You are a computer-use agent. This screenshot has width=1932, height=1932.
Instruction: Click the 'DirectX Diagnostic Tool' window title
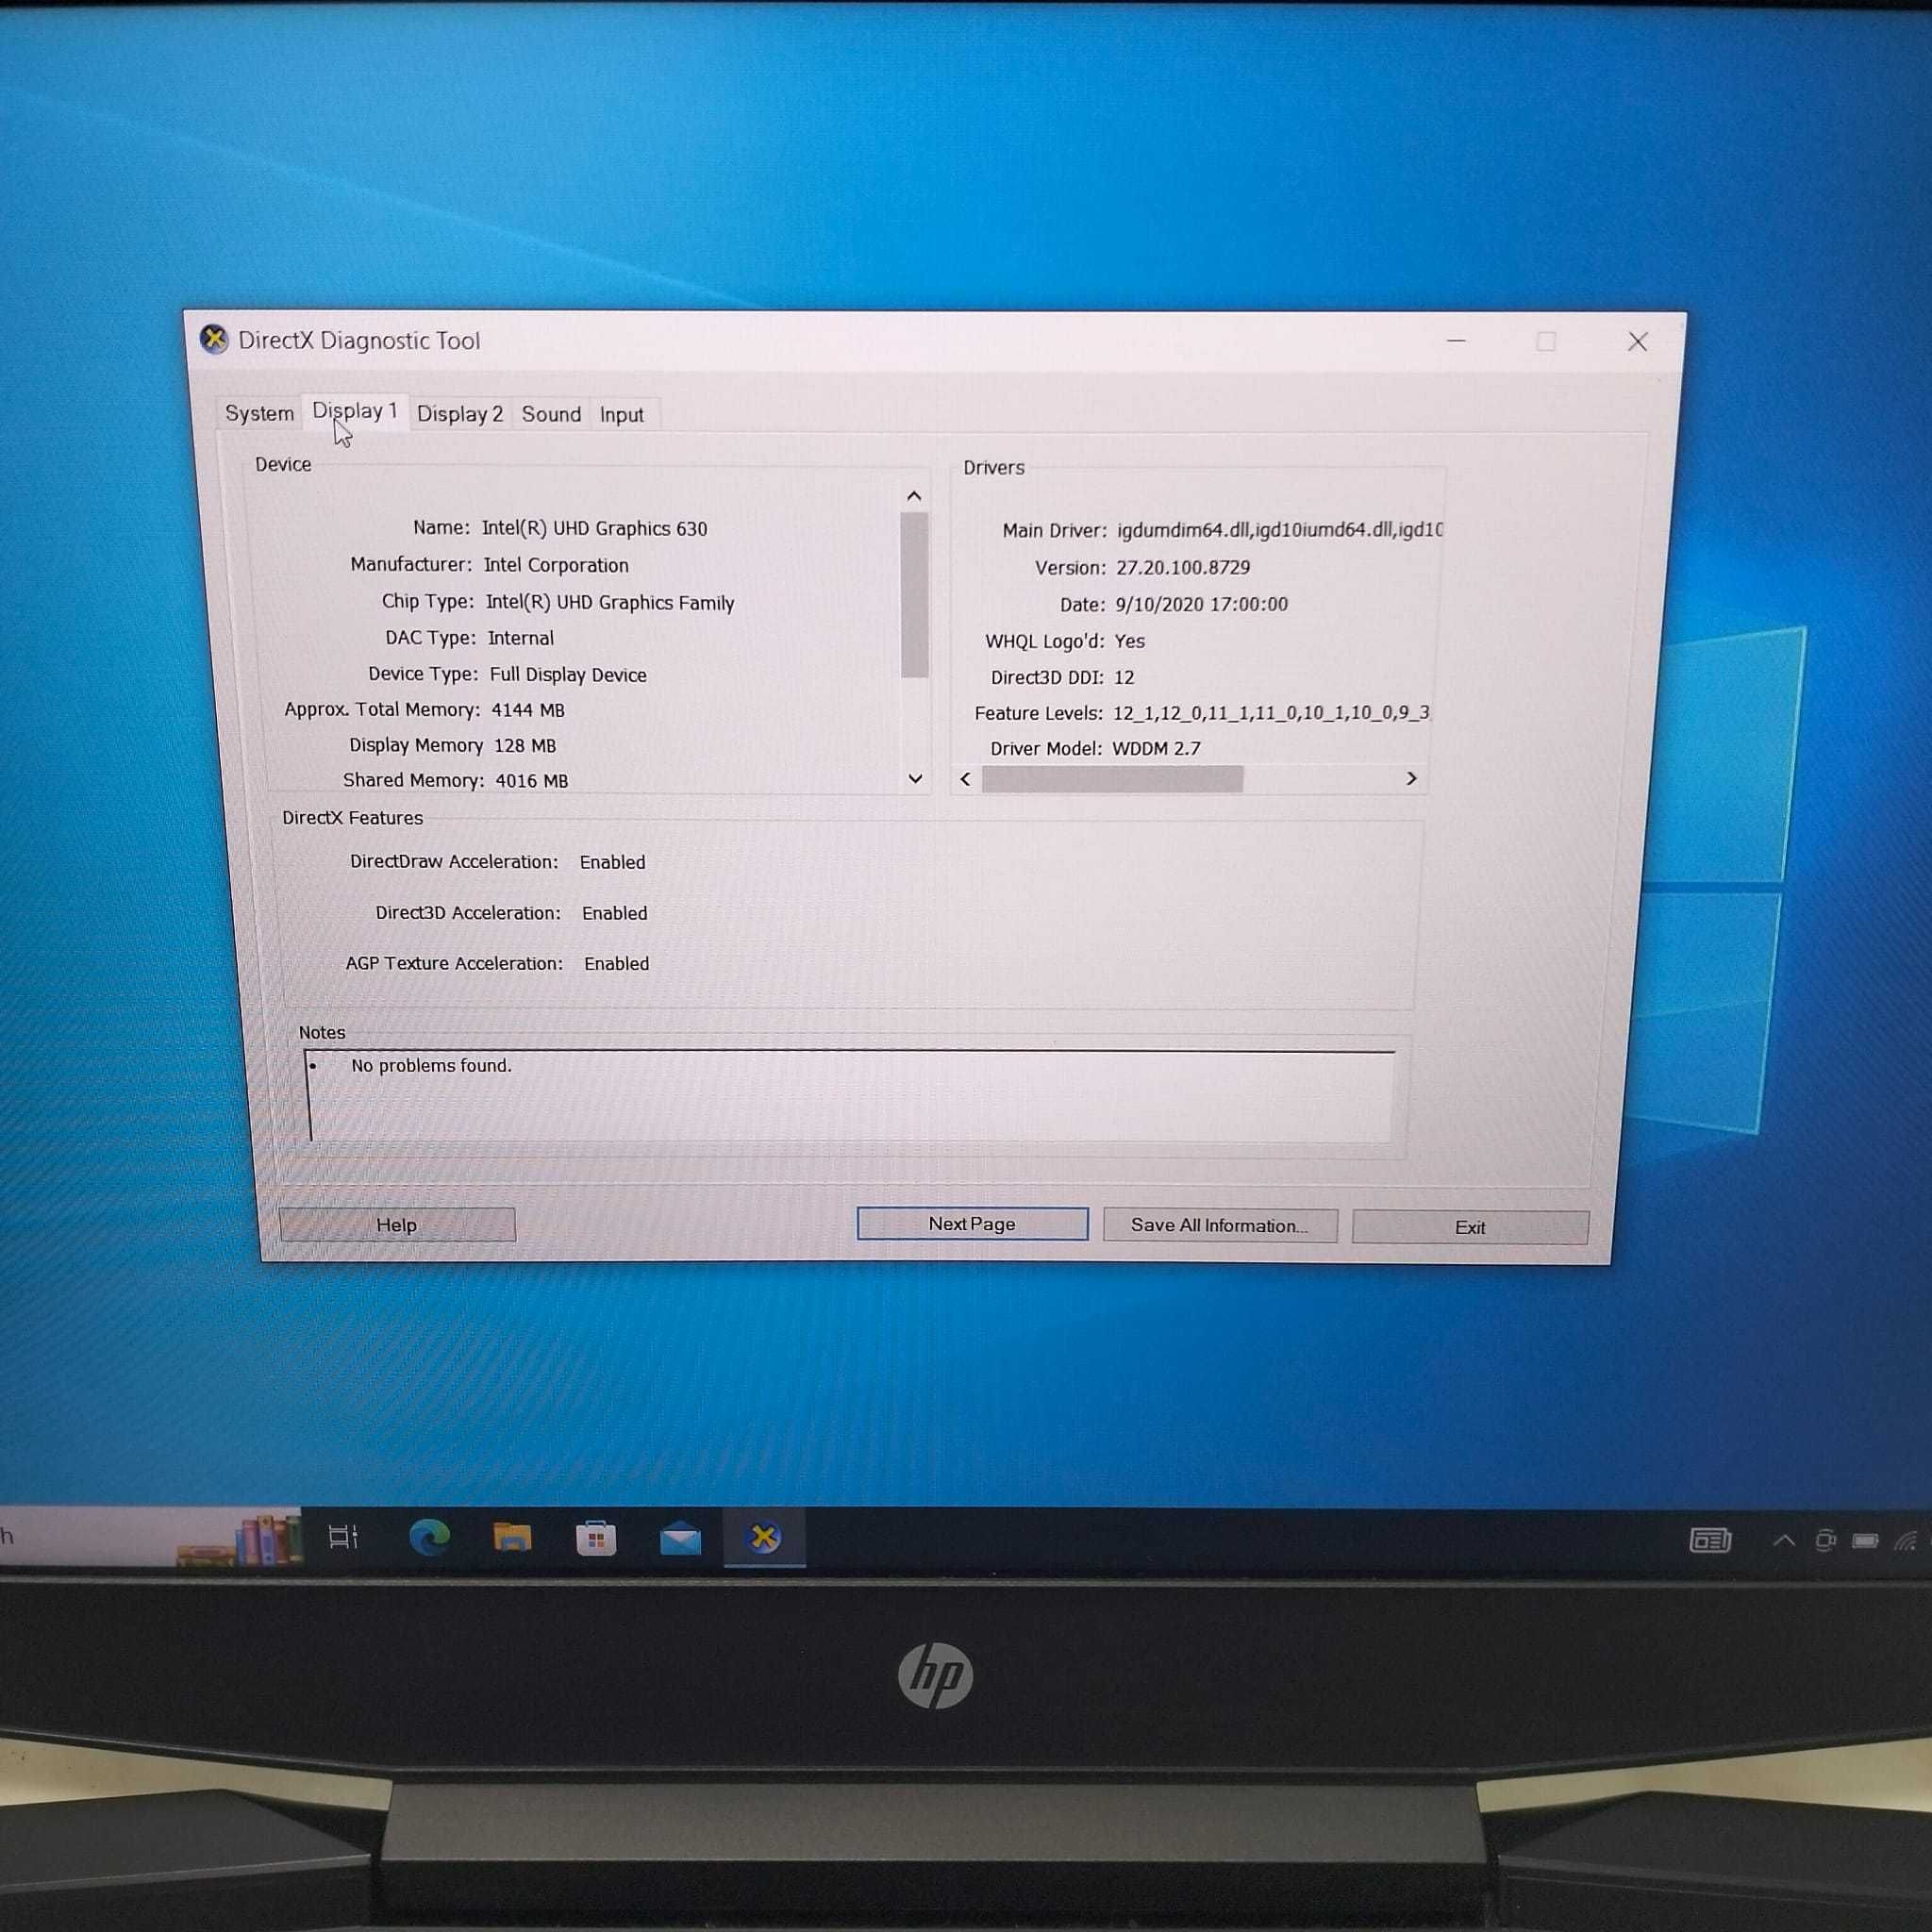point(359,341)
